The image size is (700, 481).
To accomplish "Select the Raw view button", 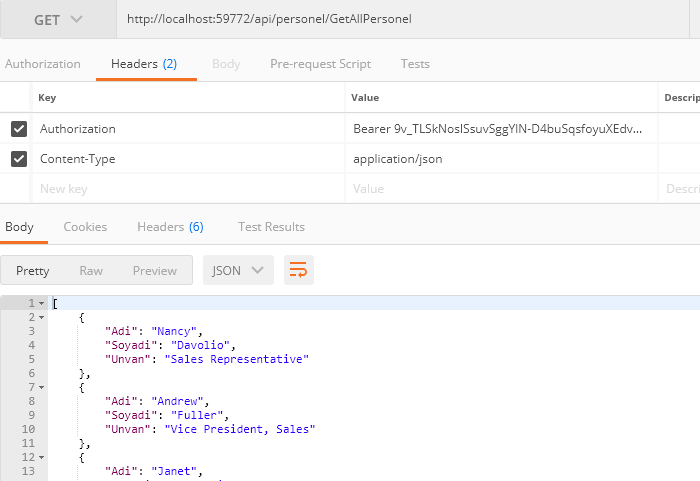I will (91, 271).
